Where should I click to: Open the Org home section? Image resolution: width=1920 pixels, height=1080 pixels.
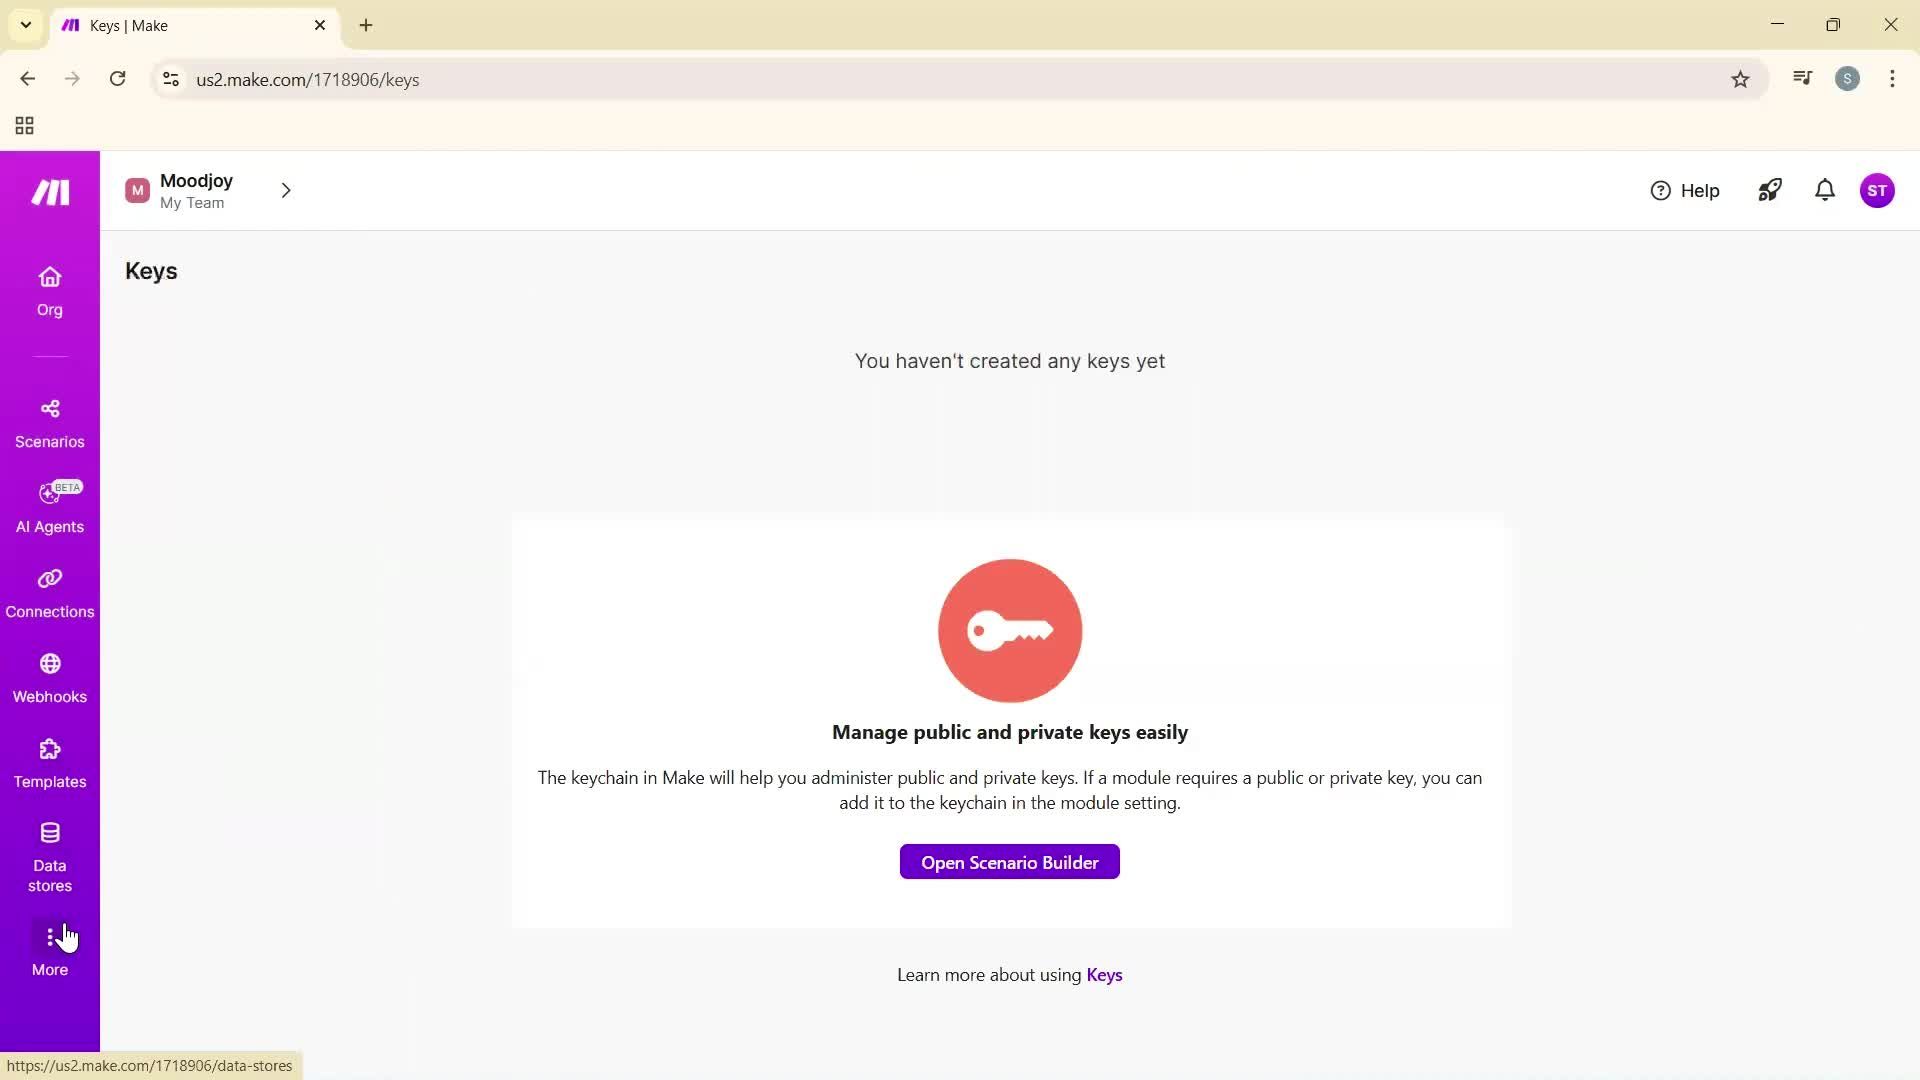coord(49,290)
